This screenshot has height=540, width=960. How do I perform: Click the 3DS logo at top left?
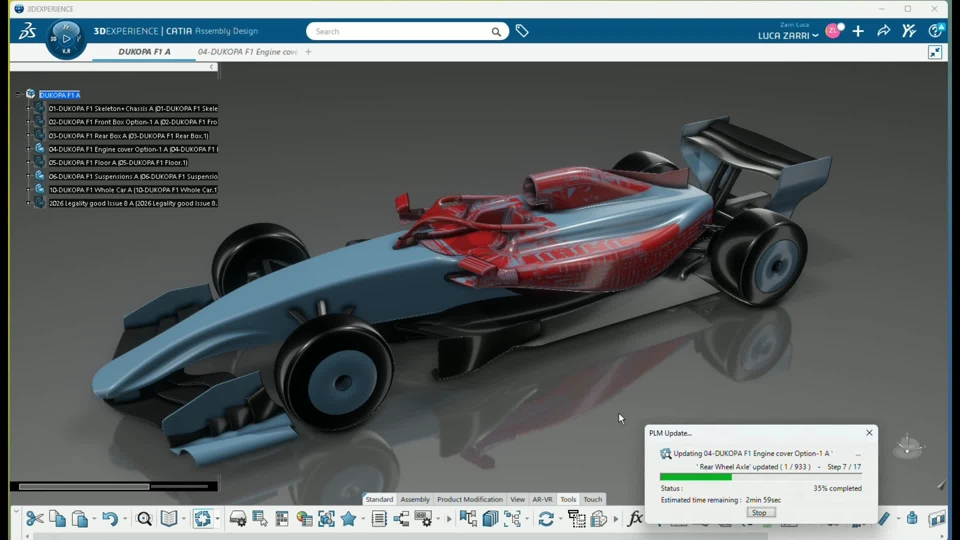[26, 31]
